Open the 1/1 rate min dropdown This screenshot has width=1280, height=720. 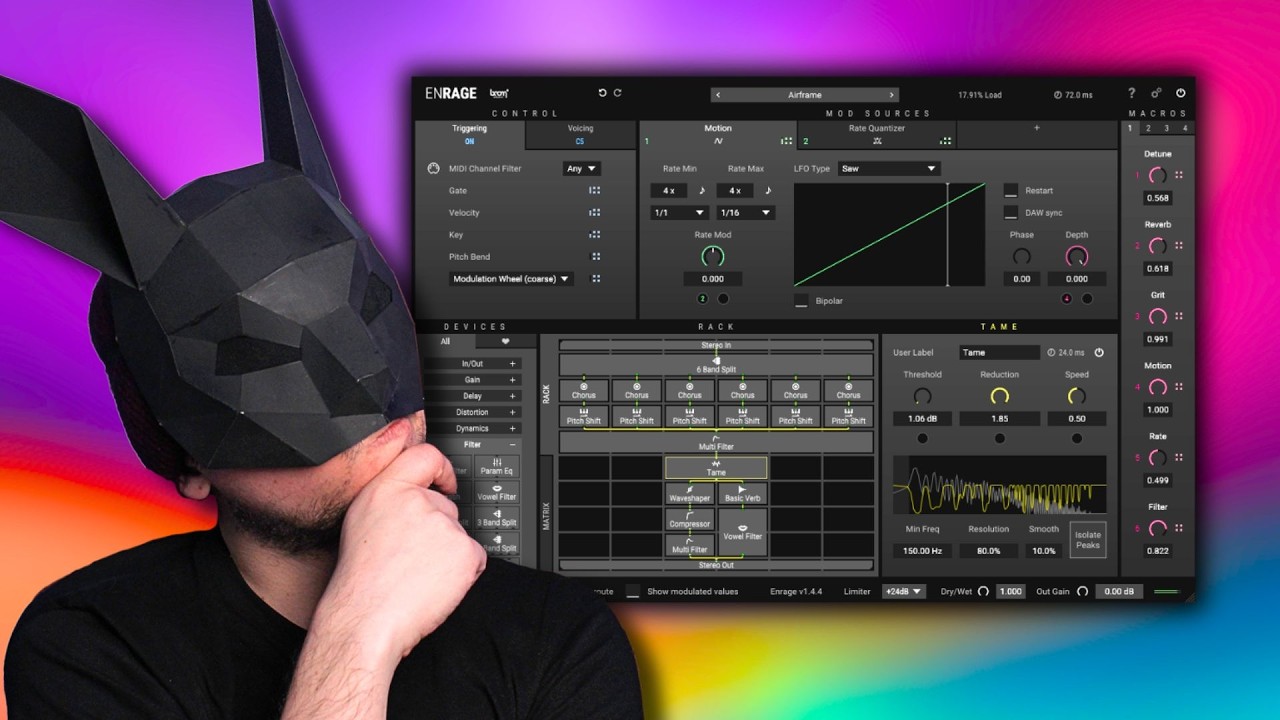[x=679, y=212]
